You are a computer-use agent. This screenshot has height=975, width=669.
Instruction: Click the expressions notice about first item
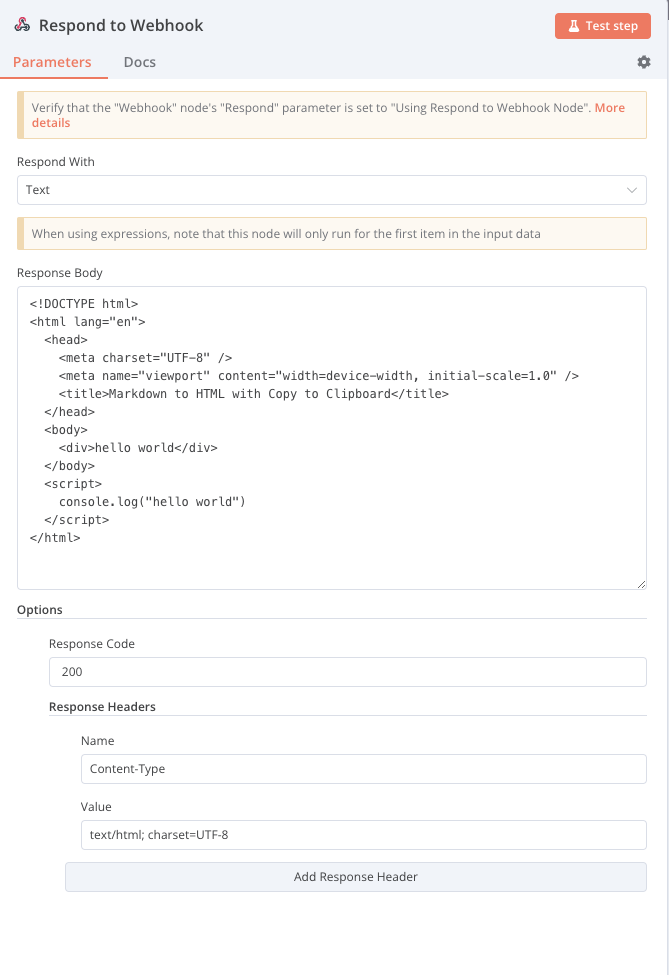(x=331, y=234)
